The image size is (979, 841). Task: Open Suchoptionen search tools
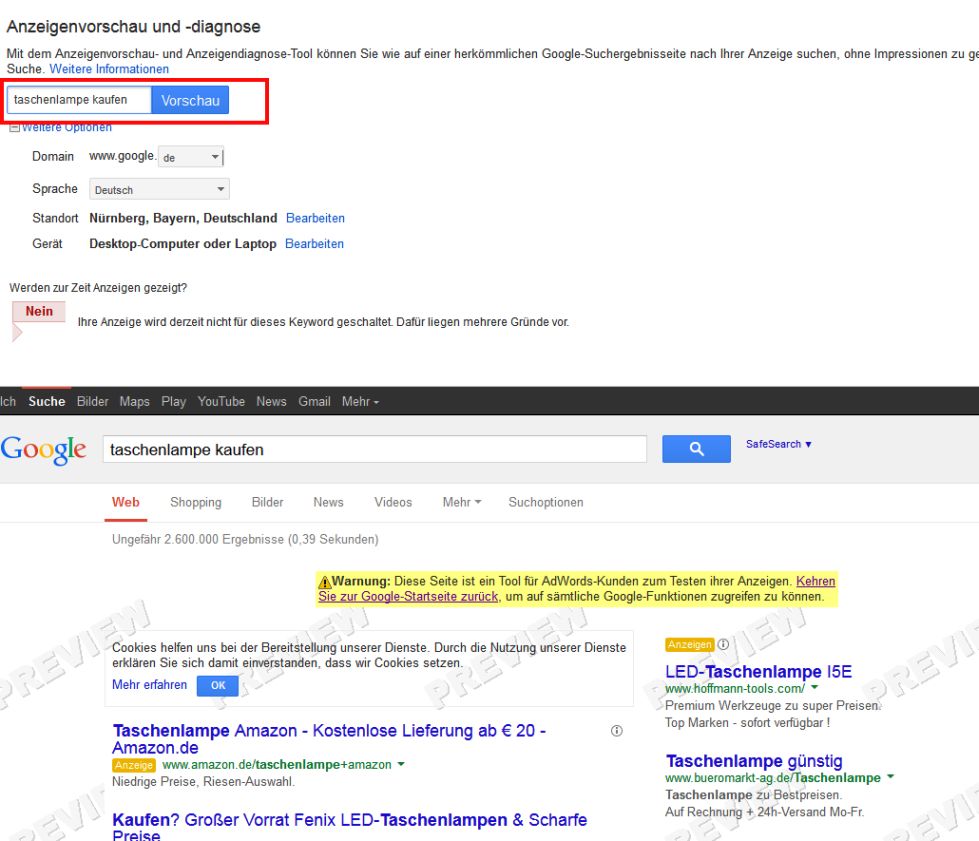pos(546,502)
